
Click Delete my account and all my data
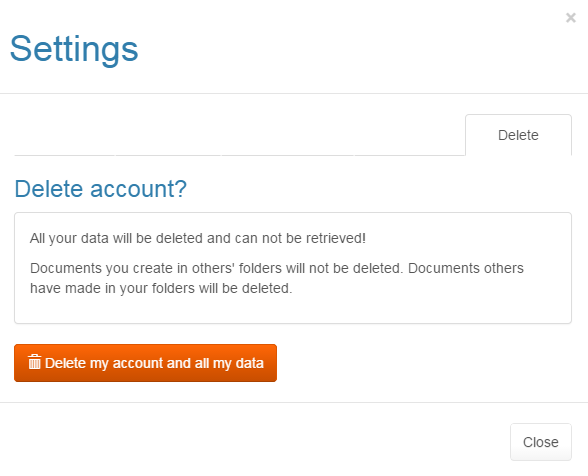146,363
